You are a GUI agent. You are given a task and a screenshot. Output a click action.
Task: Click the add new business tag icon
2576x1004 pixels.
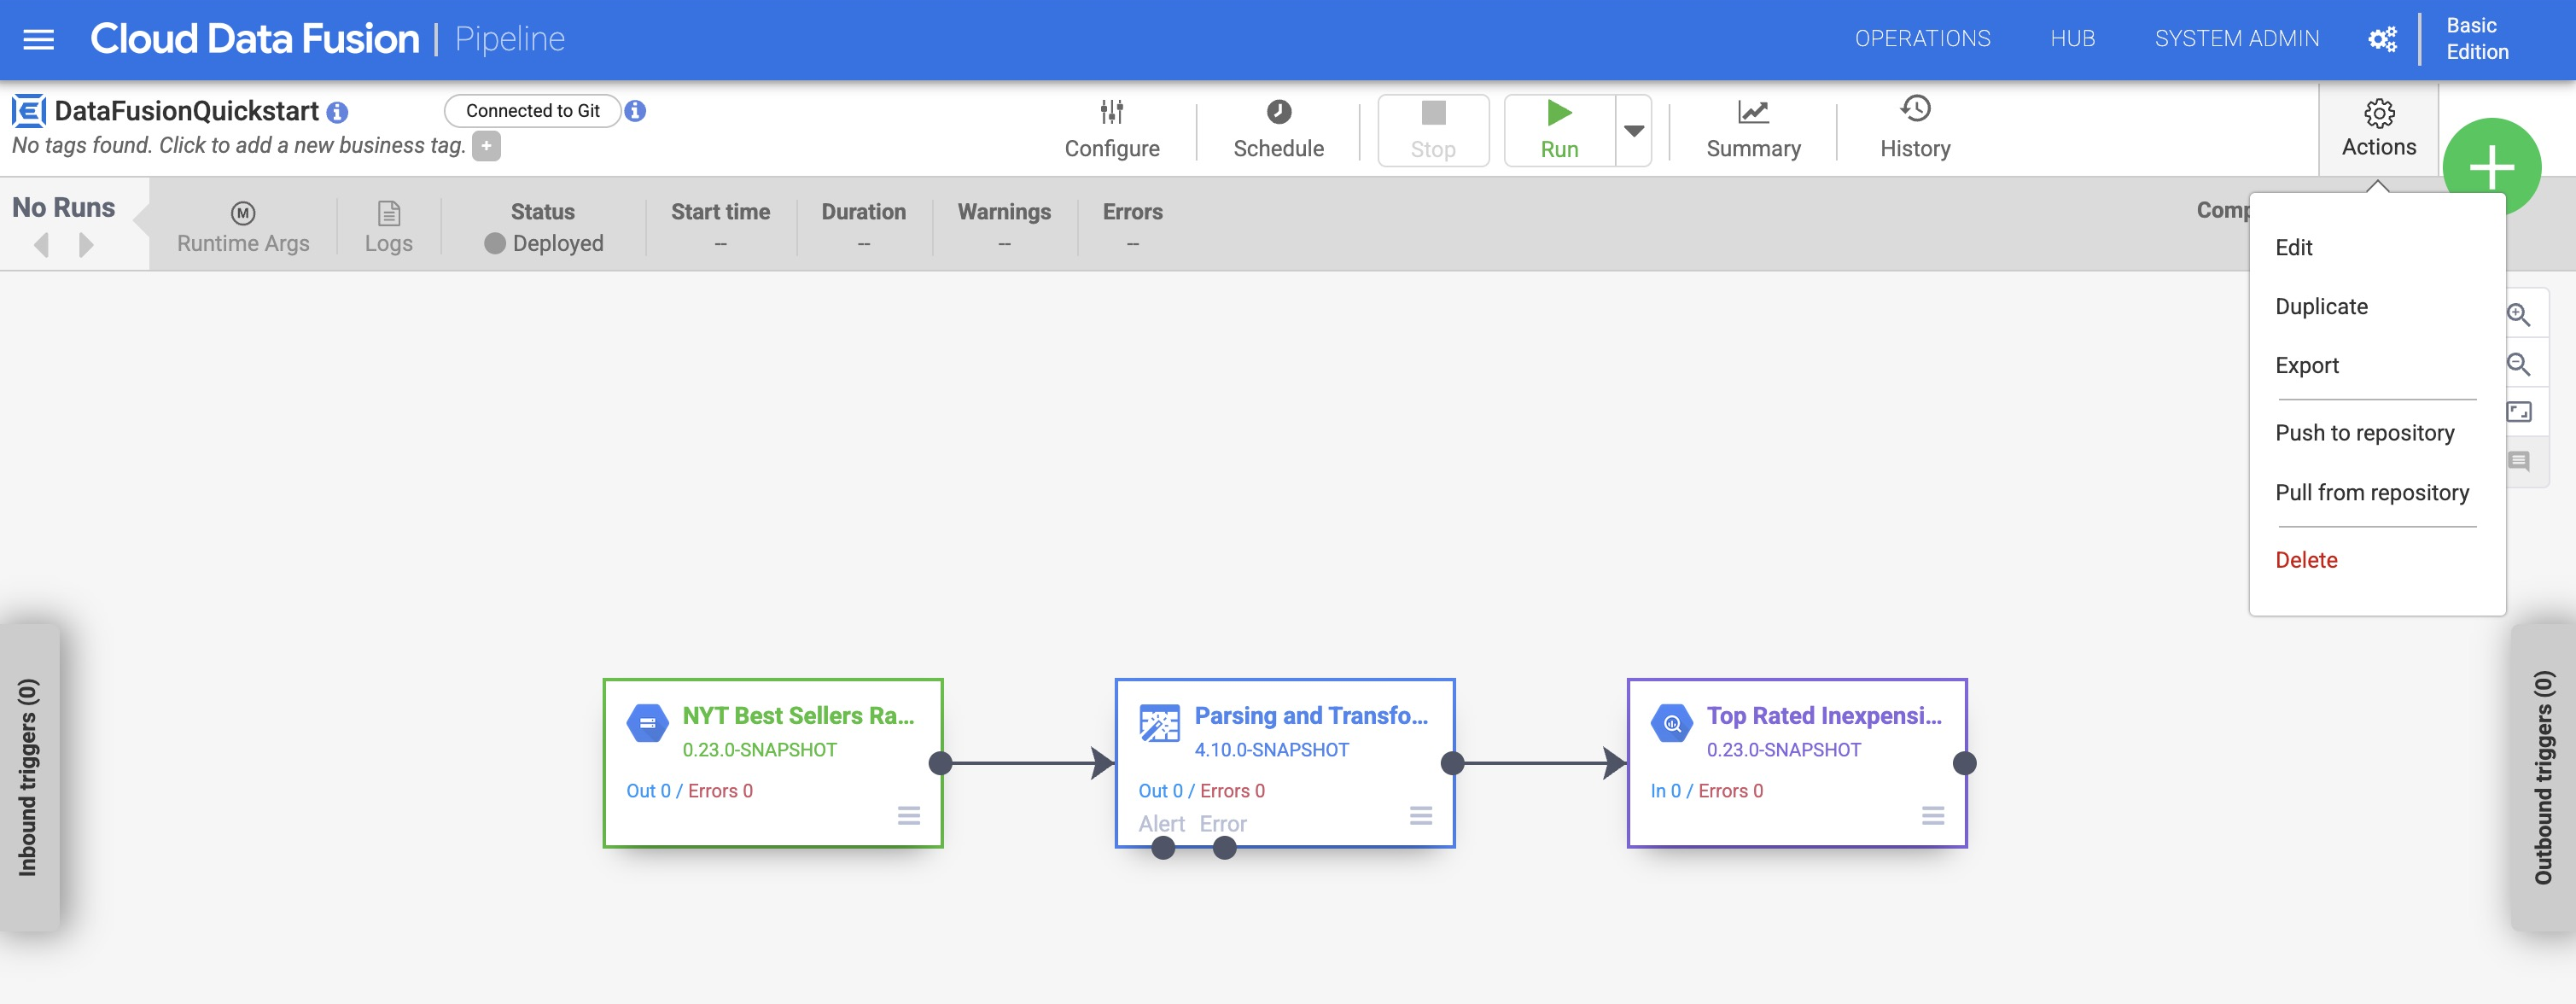(x=488, y=146)
